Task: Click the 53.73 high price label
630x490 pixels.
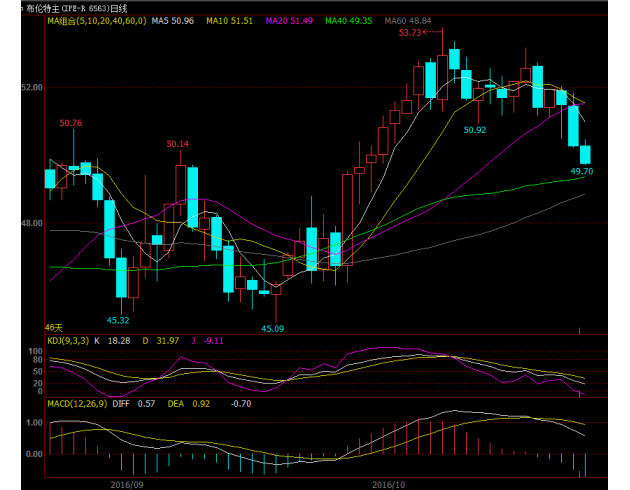Action: click(x=410, y=33)
